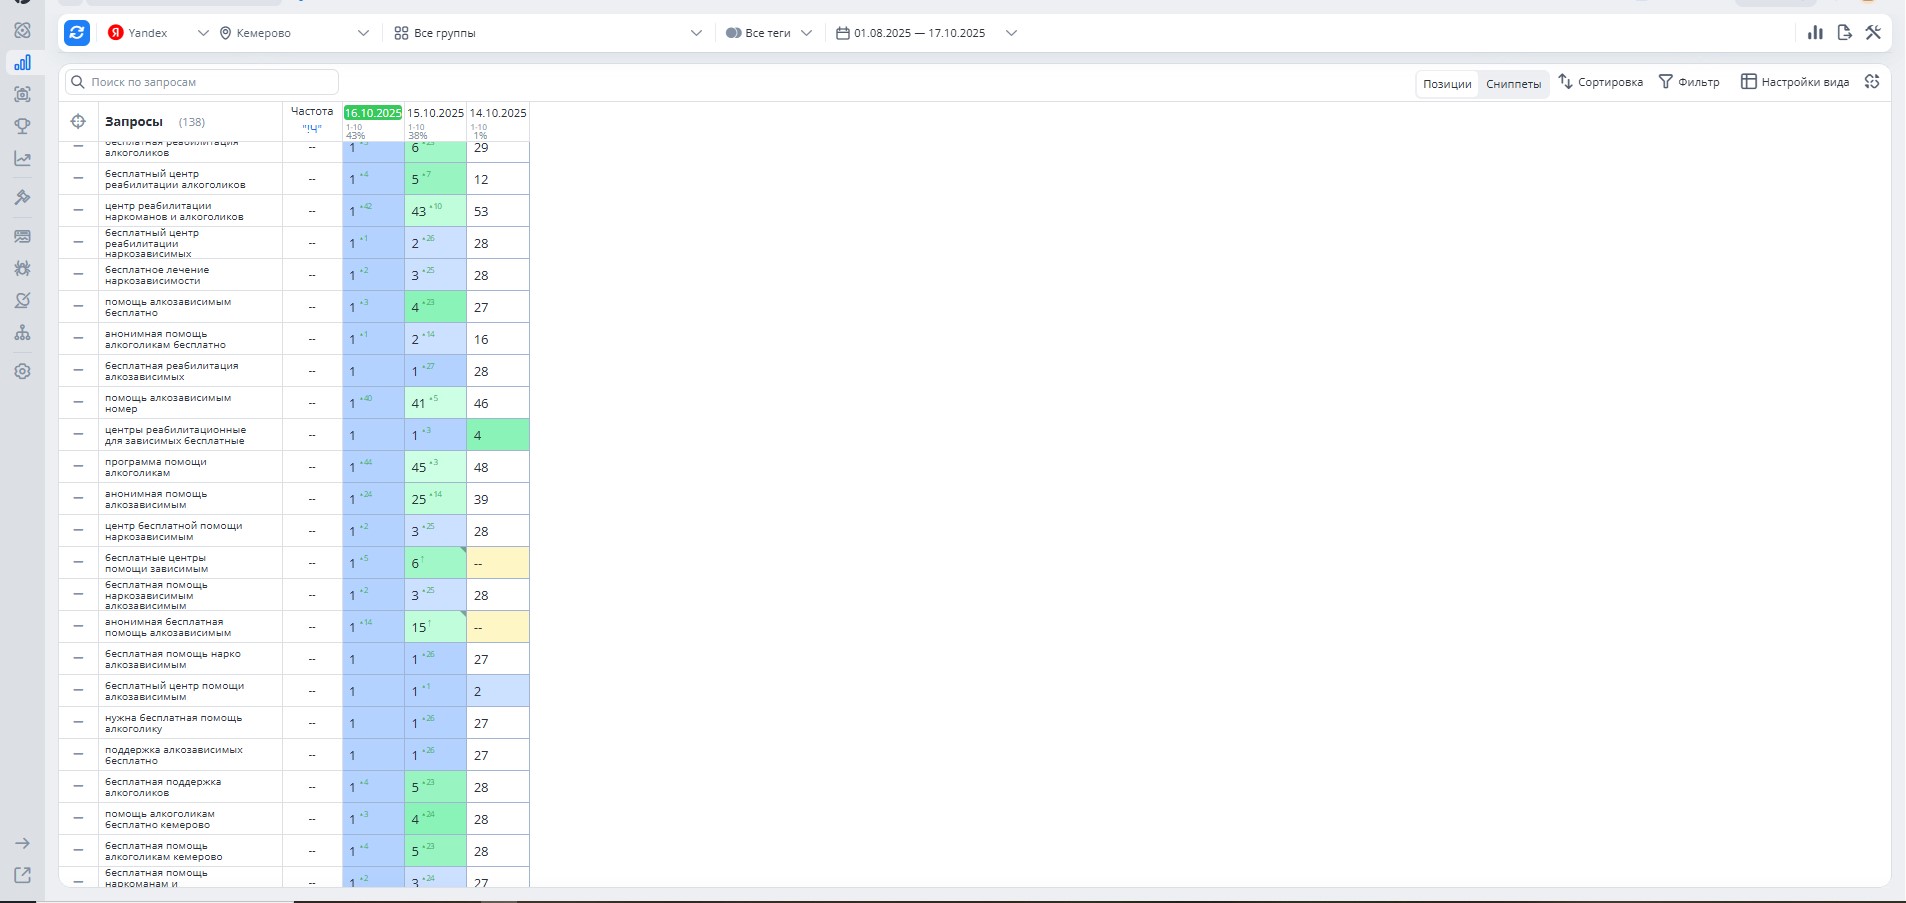Image resolution: width=1906 pixels, height=903 pixels.
Task: Click the query "бесплатное лечение наркозависимости"
Action: (157, 275)
